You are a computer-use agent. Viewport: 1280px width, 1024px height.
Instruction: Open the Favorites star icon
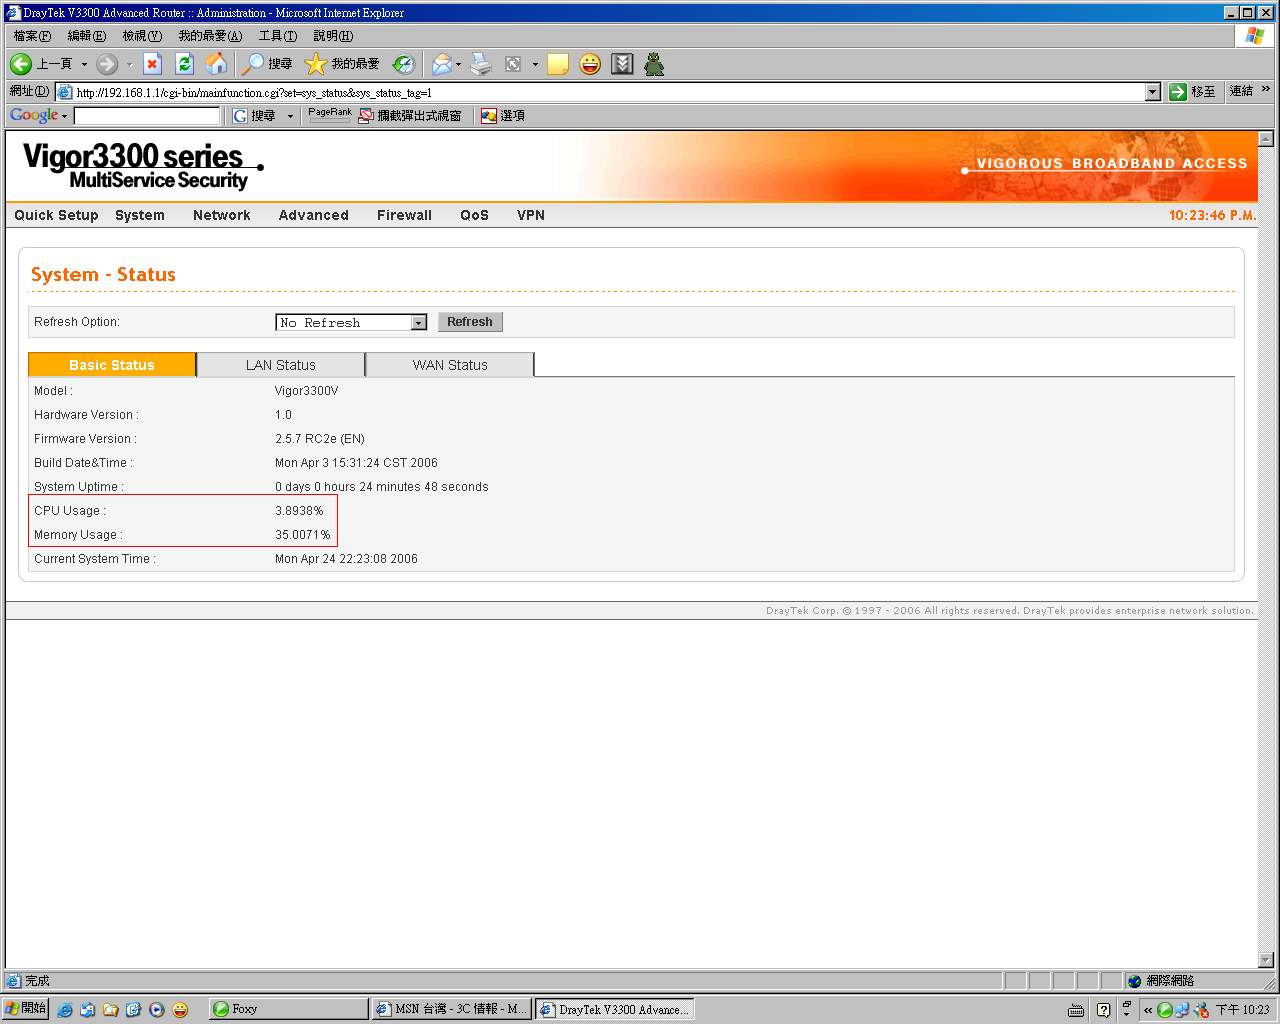click(x=316, y=64)
